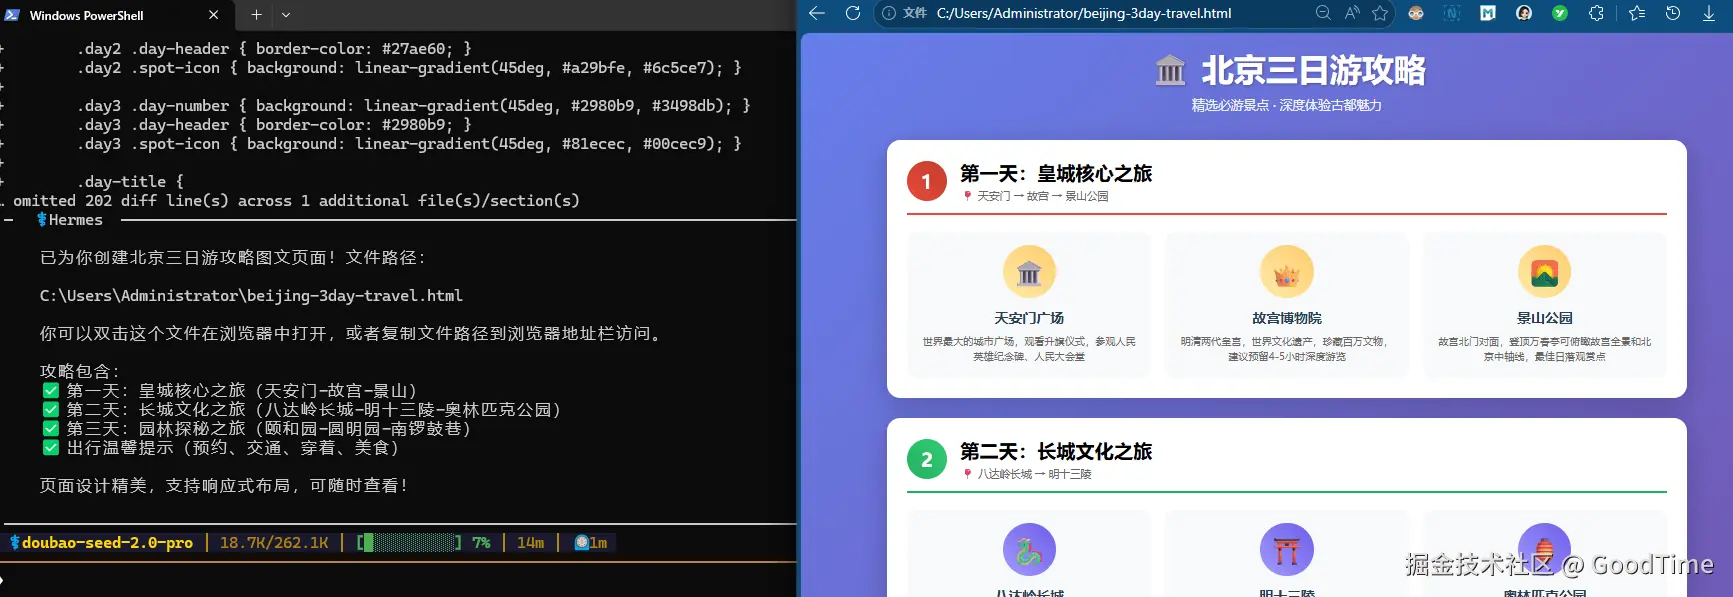Click the green check for 第一天 line
This screenshot has height=597, width=1733.
[x=50, y=390]
